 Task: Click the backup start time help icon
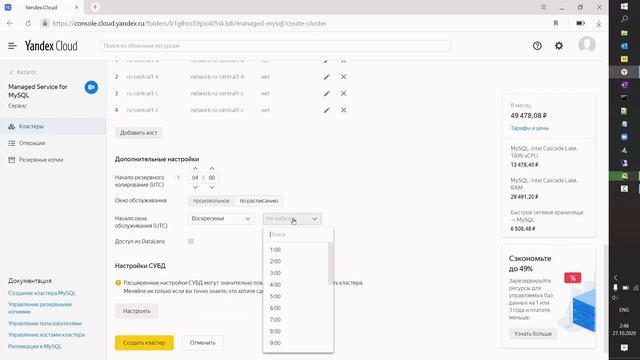click(x=178, y=178)
